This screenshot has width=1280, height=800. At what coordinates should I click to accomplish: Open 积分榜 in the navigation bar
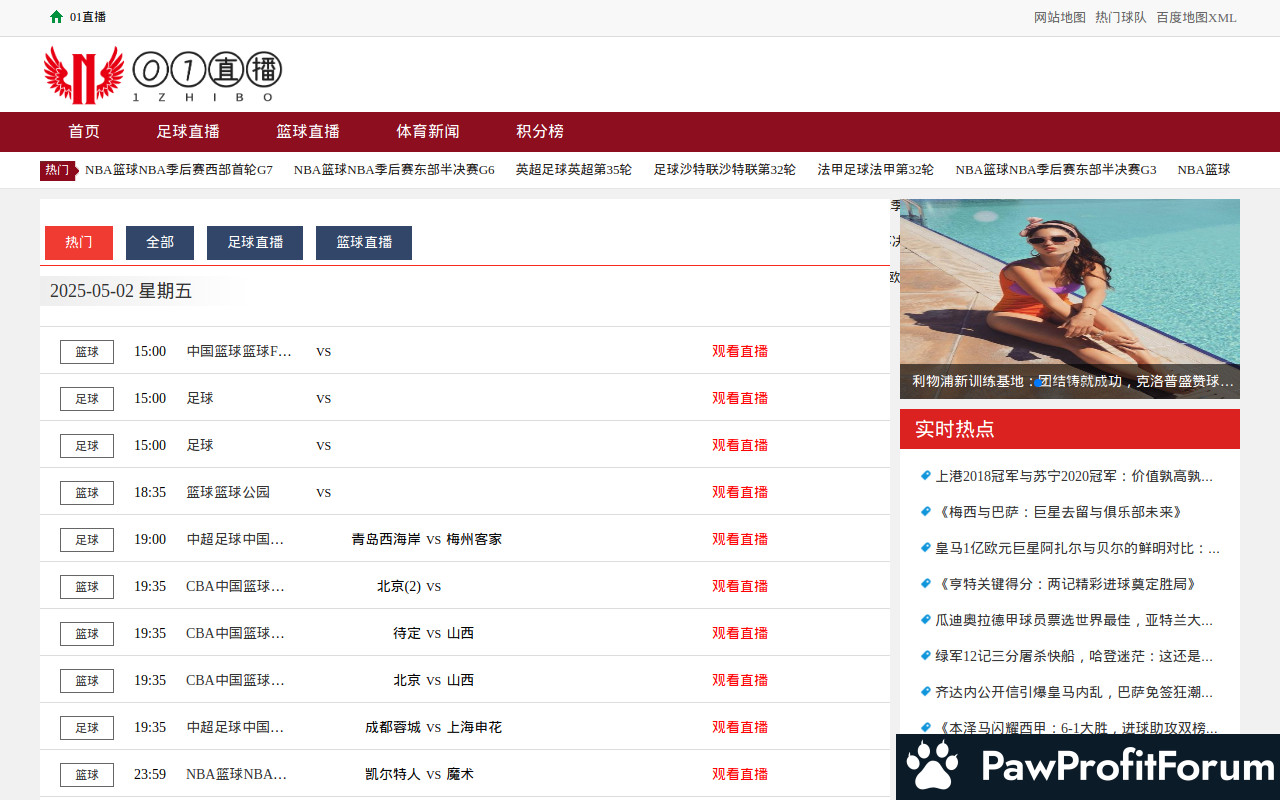(540, 131)
